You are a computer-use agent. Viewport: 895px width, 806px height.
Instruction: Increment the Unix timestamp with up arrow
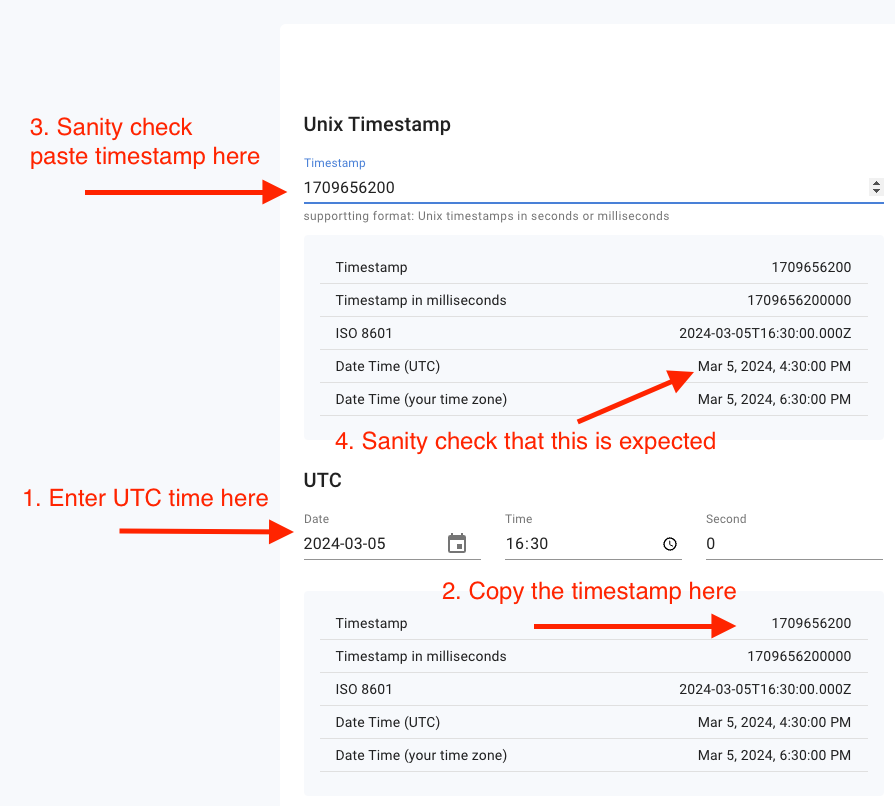point(876,183)
